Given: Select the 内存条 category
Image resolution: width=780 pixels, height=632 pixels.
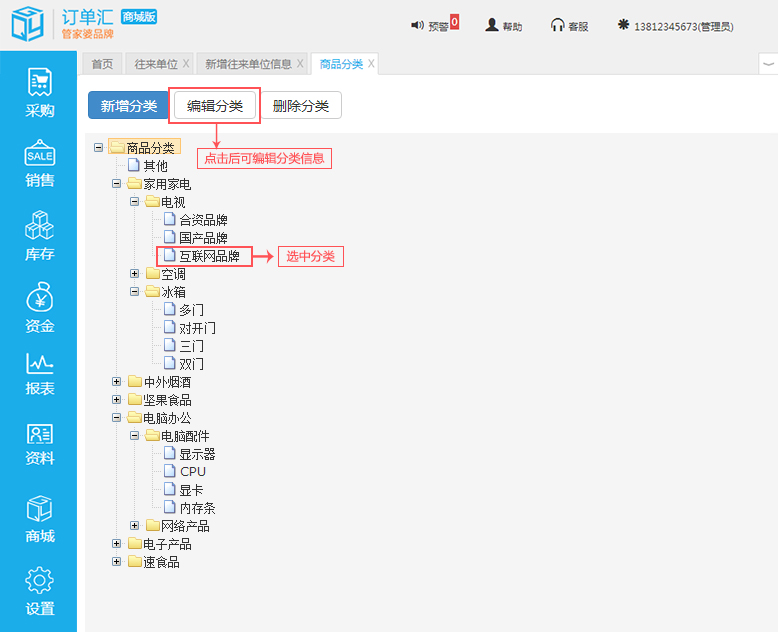Looking at the screenshot, I should click(x=197, y=508).
